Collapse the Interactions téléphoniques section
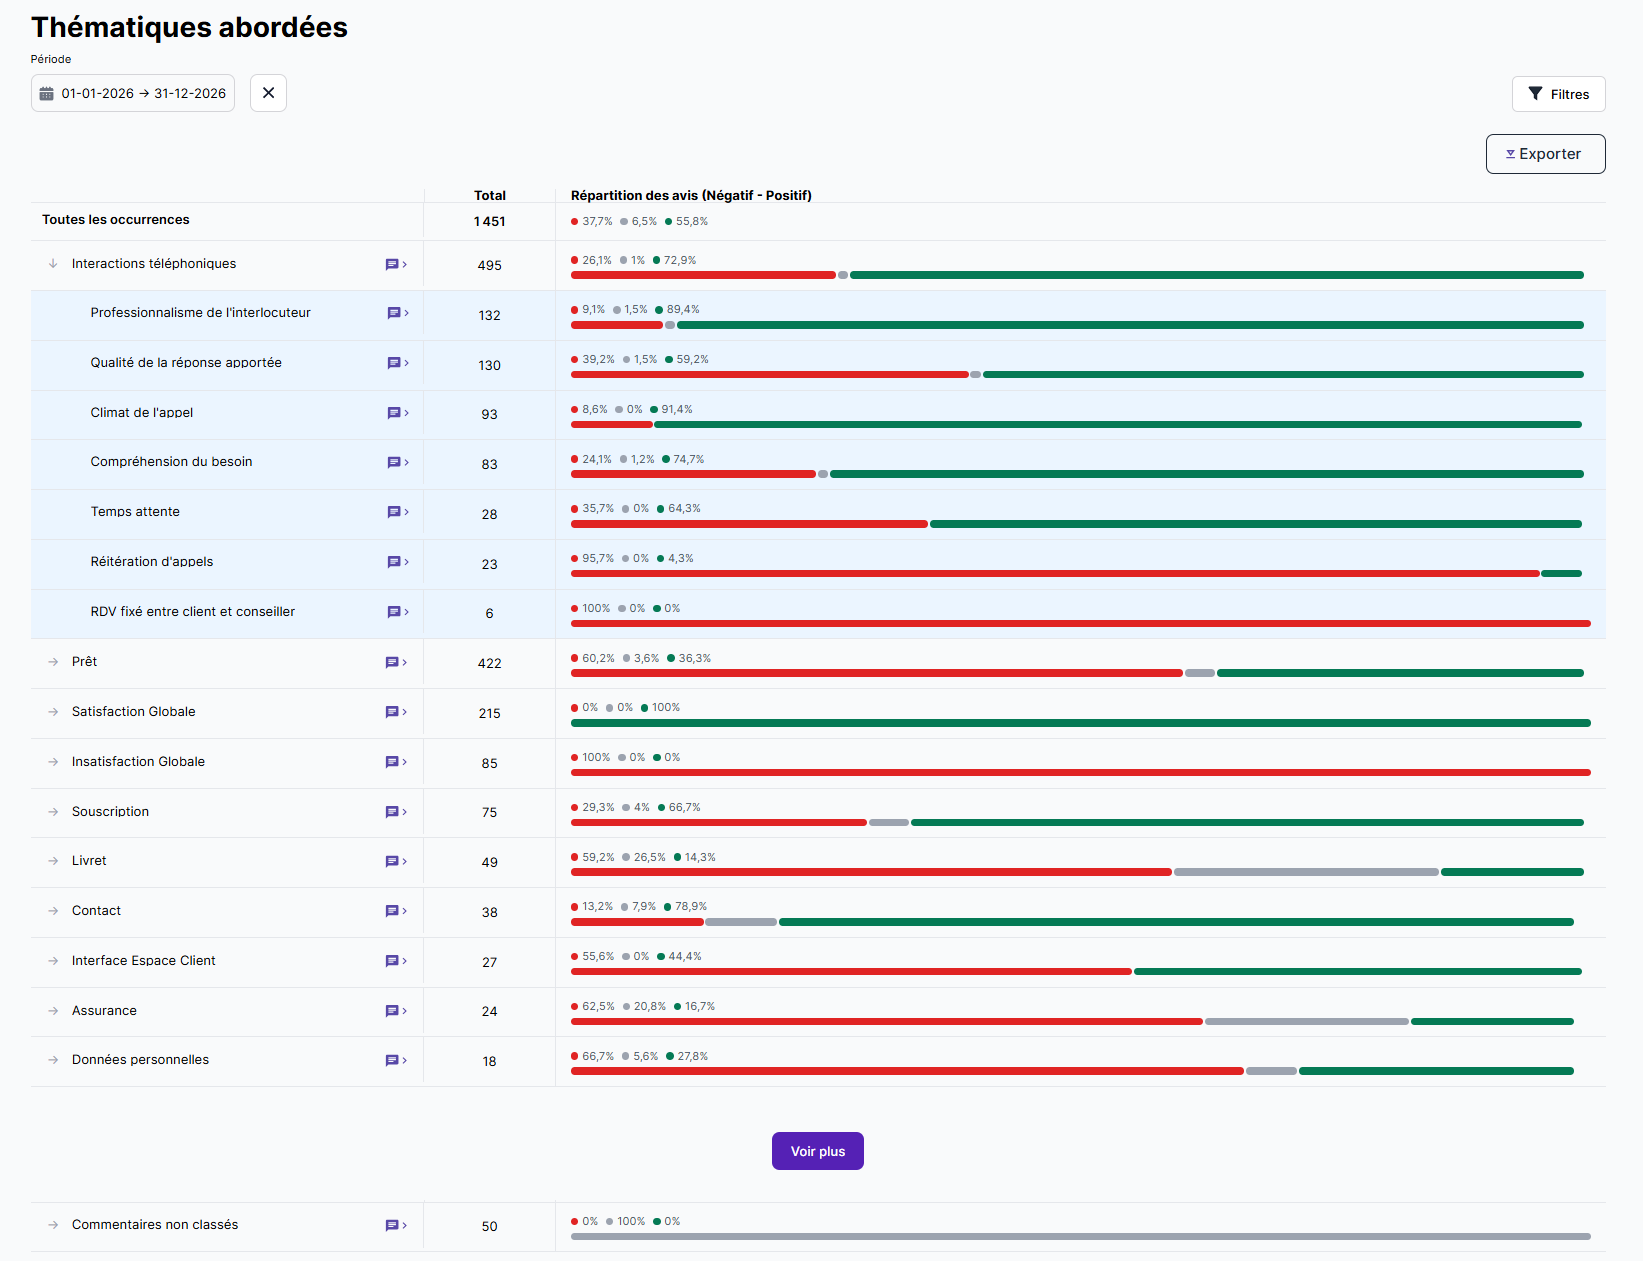Image resolution: width=1643 pixels, height=1261 pixels. 53,264
